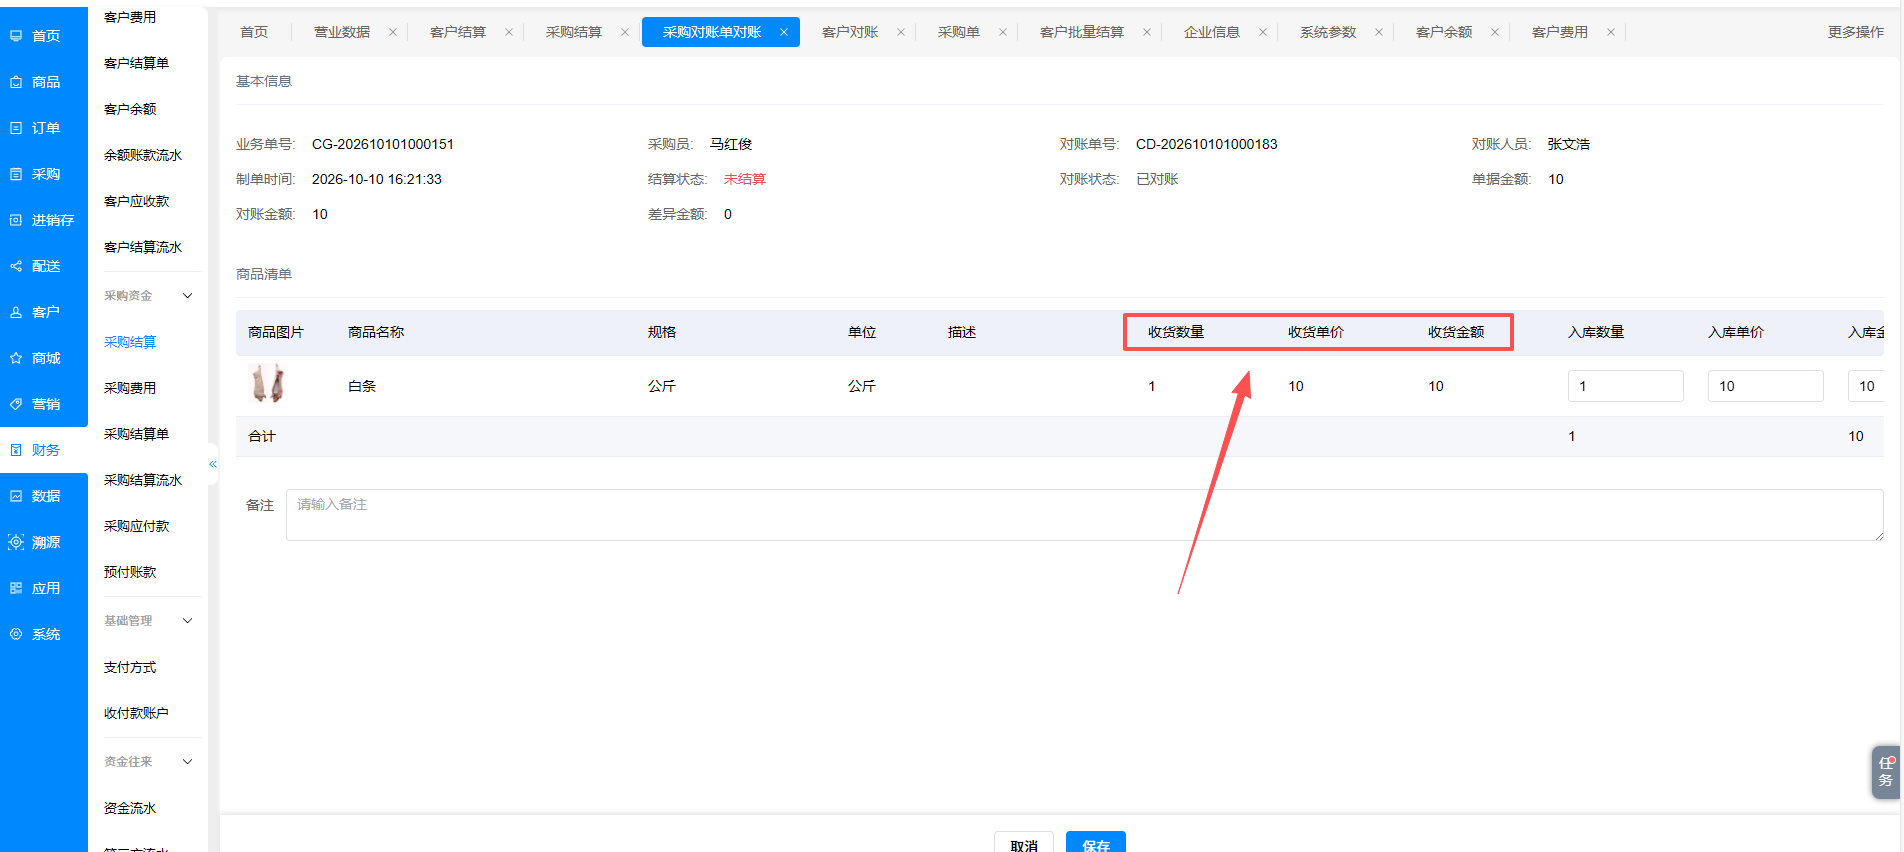
Task: Click the 备注 remarks text area
Action: coord(1085,515)
